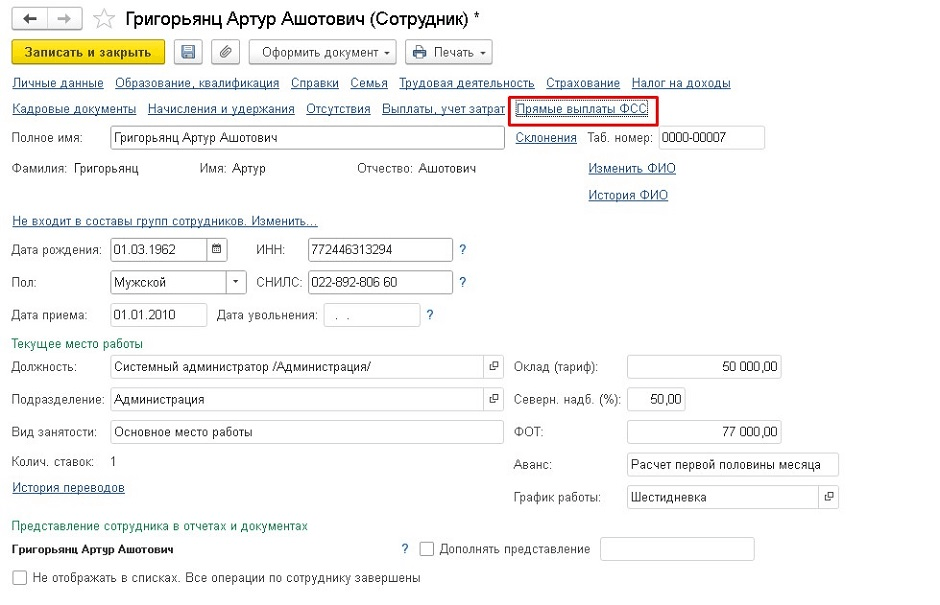940x605 pixels.
Task: Click the forward navigation arrow
Action: [65, 19]
